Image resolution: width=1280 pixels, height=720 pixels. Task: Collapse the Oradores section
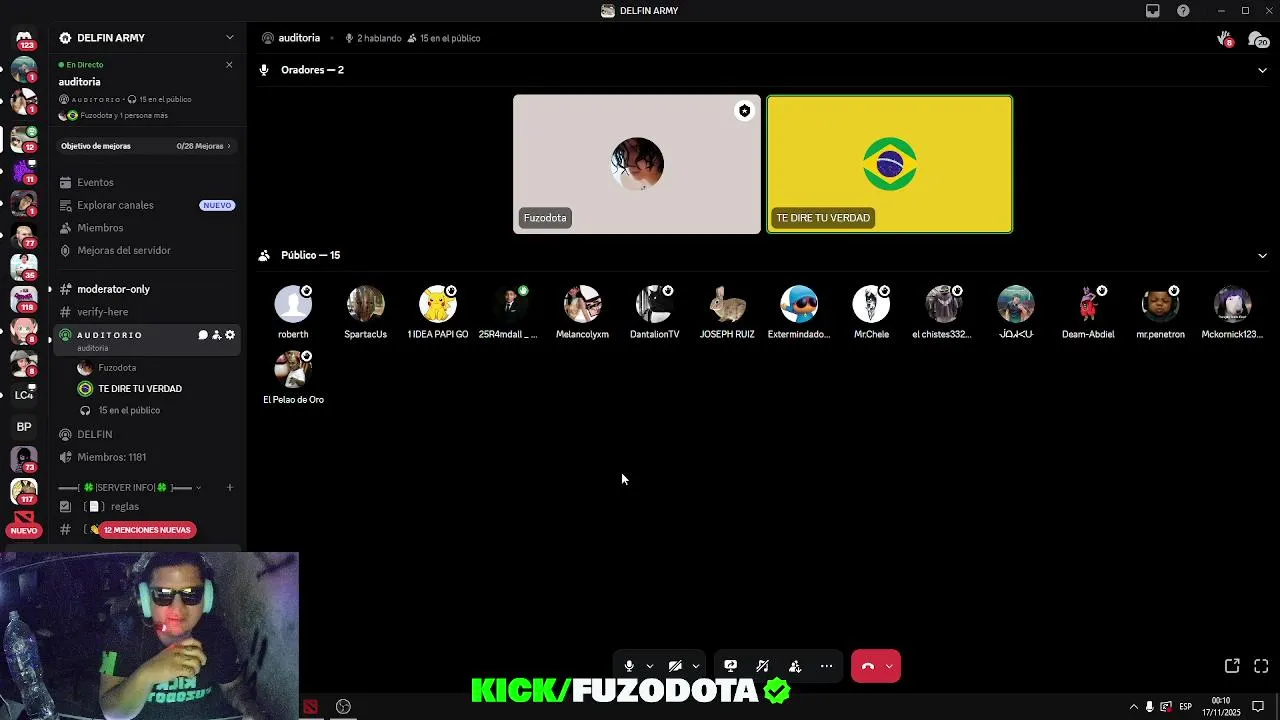(x=1262, y=70)
